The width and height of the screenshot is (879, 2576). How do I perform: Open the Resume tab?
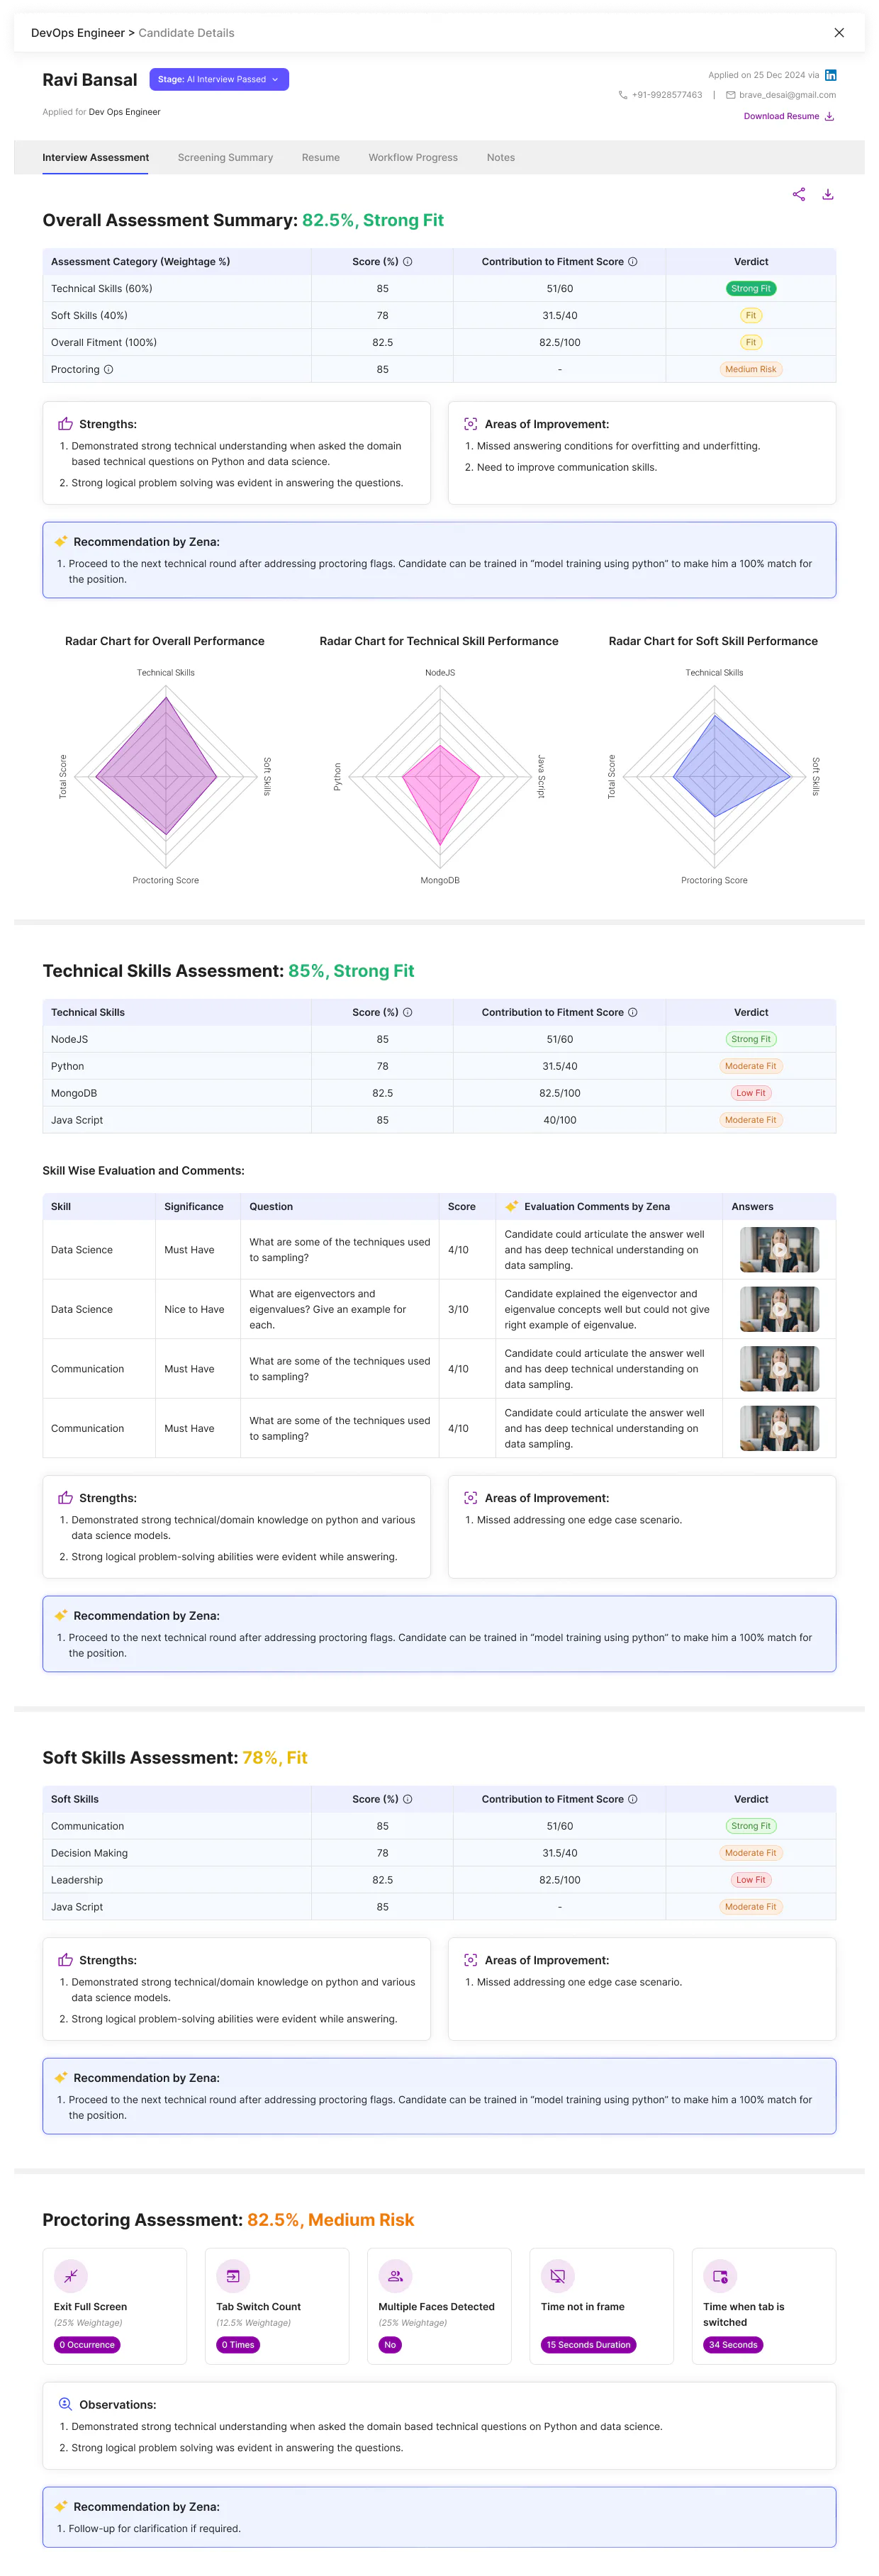pyautogui.click(x=320, y=158)
